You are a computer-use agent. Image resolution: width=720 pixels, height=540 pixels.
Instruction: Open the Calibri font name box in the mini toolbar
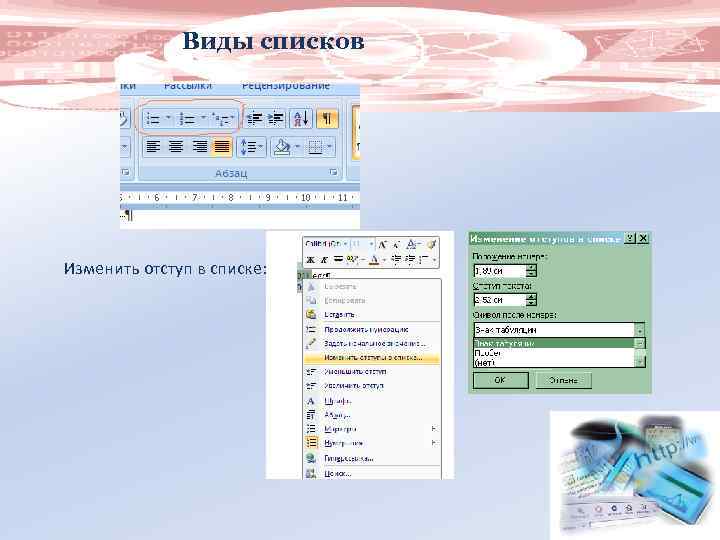click(x=326, y=243)
